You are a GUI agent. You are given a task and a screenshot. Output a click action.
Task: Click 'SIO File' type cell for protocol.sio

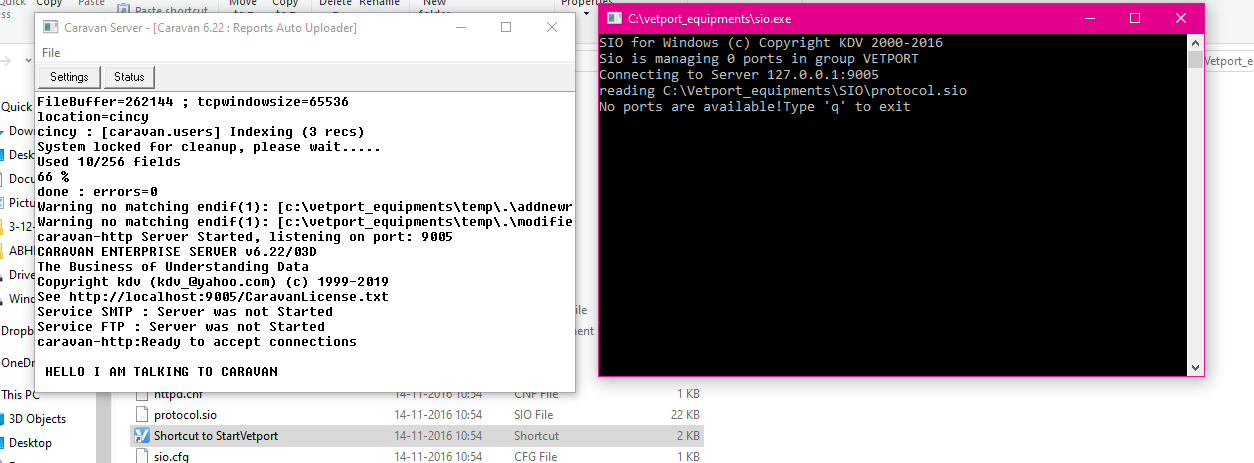click(533, 414)
